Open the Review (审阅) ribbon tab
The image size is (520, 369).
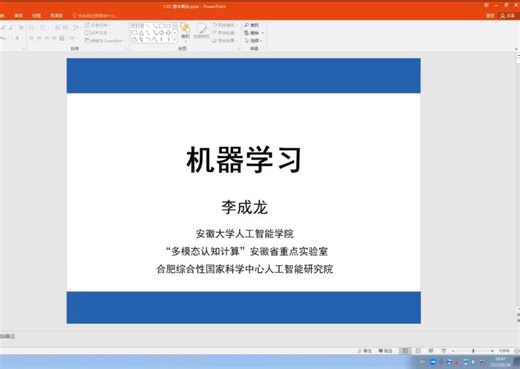click(x=19, y=15)
